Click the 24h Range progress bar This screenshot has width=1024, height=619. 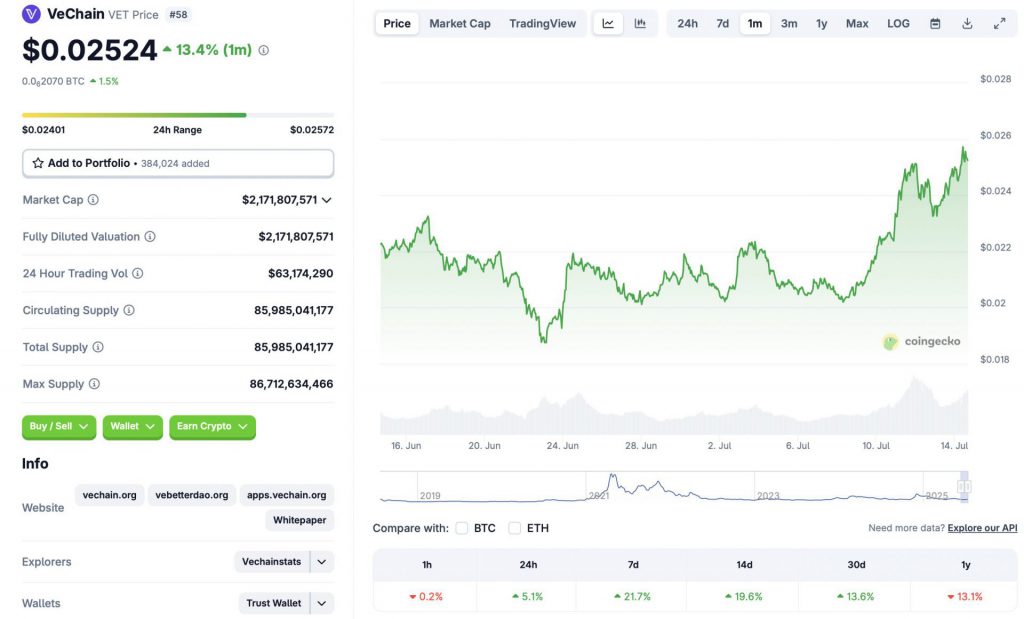[178, 115]
